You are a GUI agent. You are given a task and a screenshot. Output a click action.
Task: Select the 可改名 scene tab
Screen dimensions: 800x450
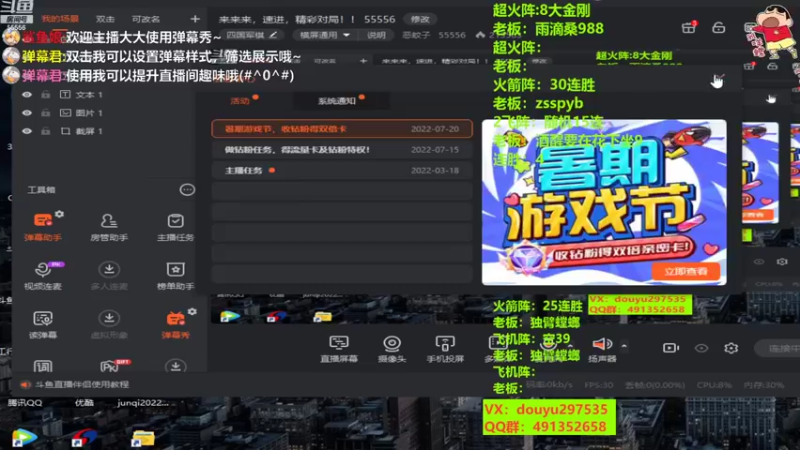146,19
